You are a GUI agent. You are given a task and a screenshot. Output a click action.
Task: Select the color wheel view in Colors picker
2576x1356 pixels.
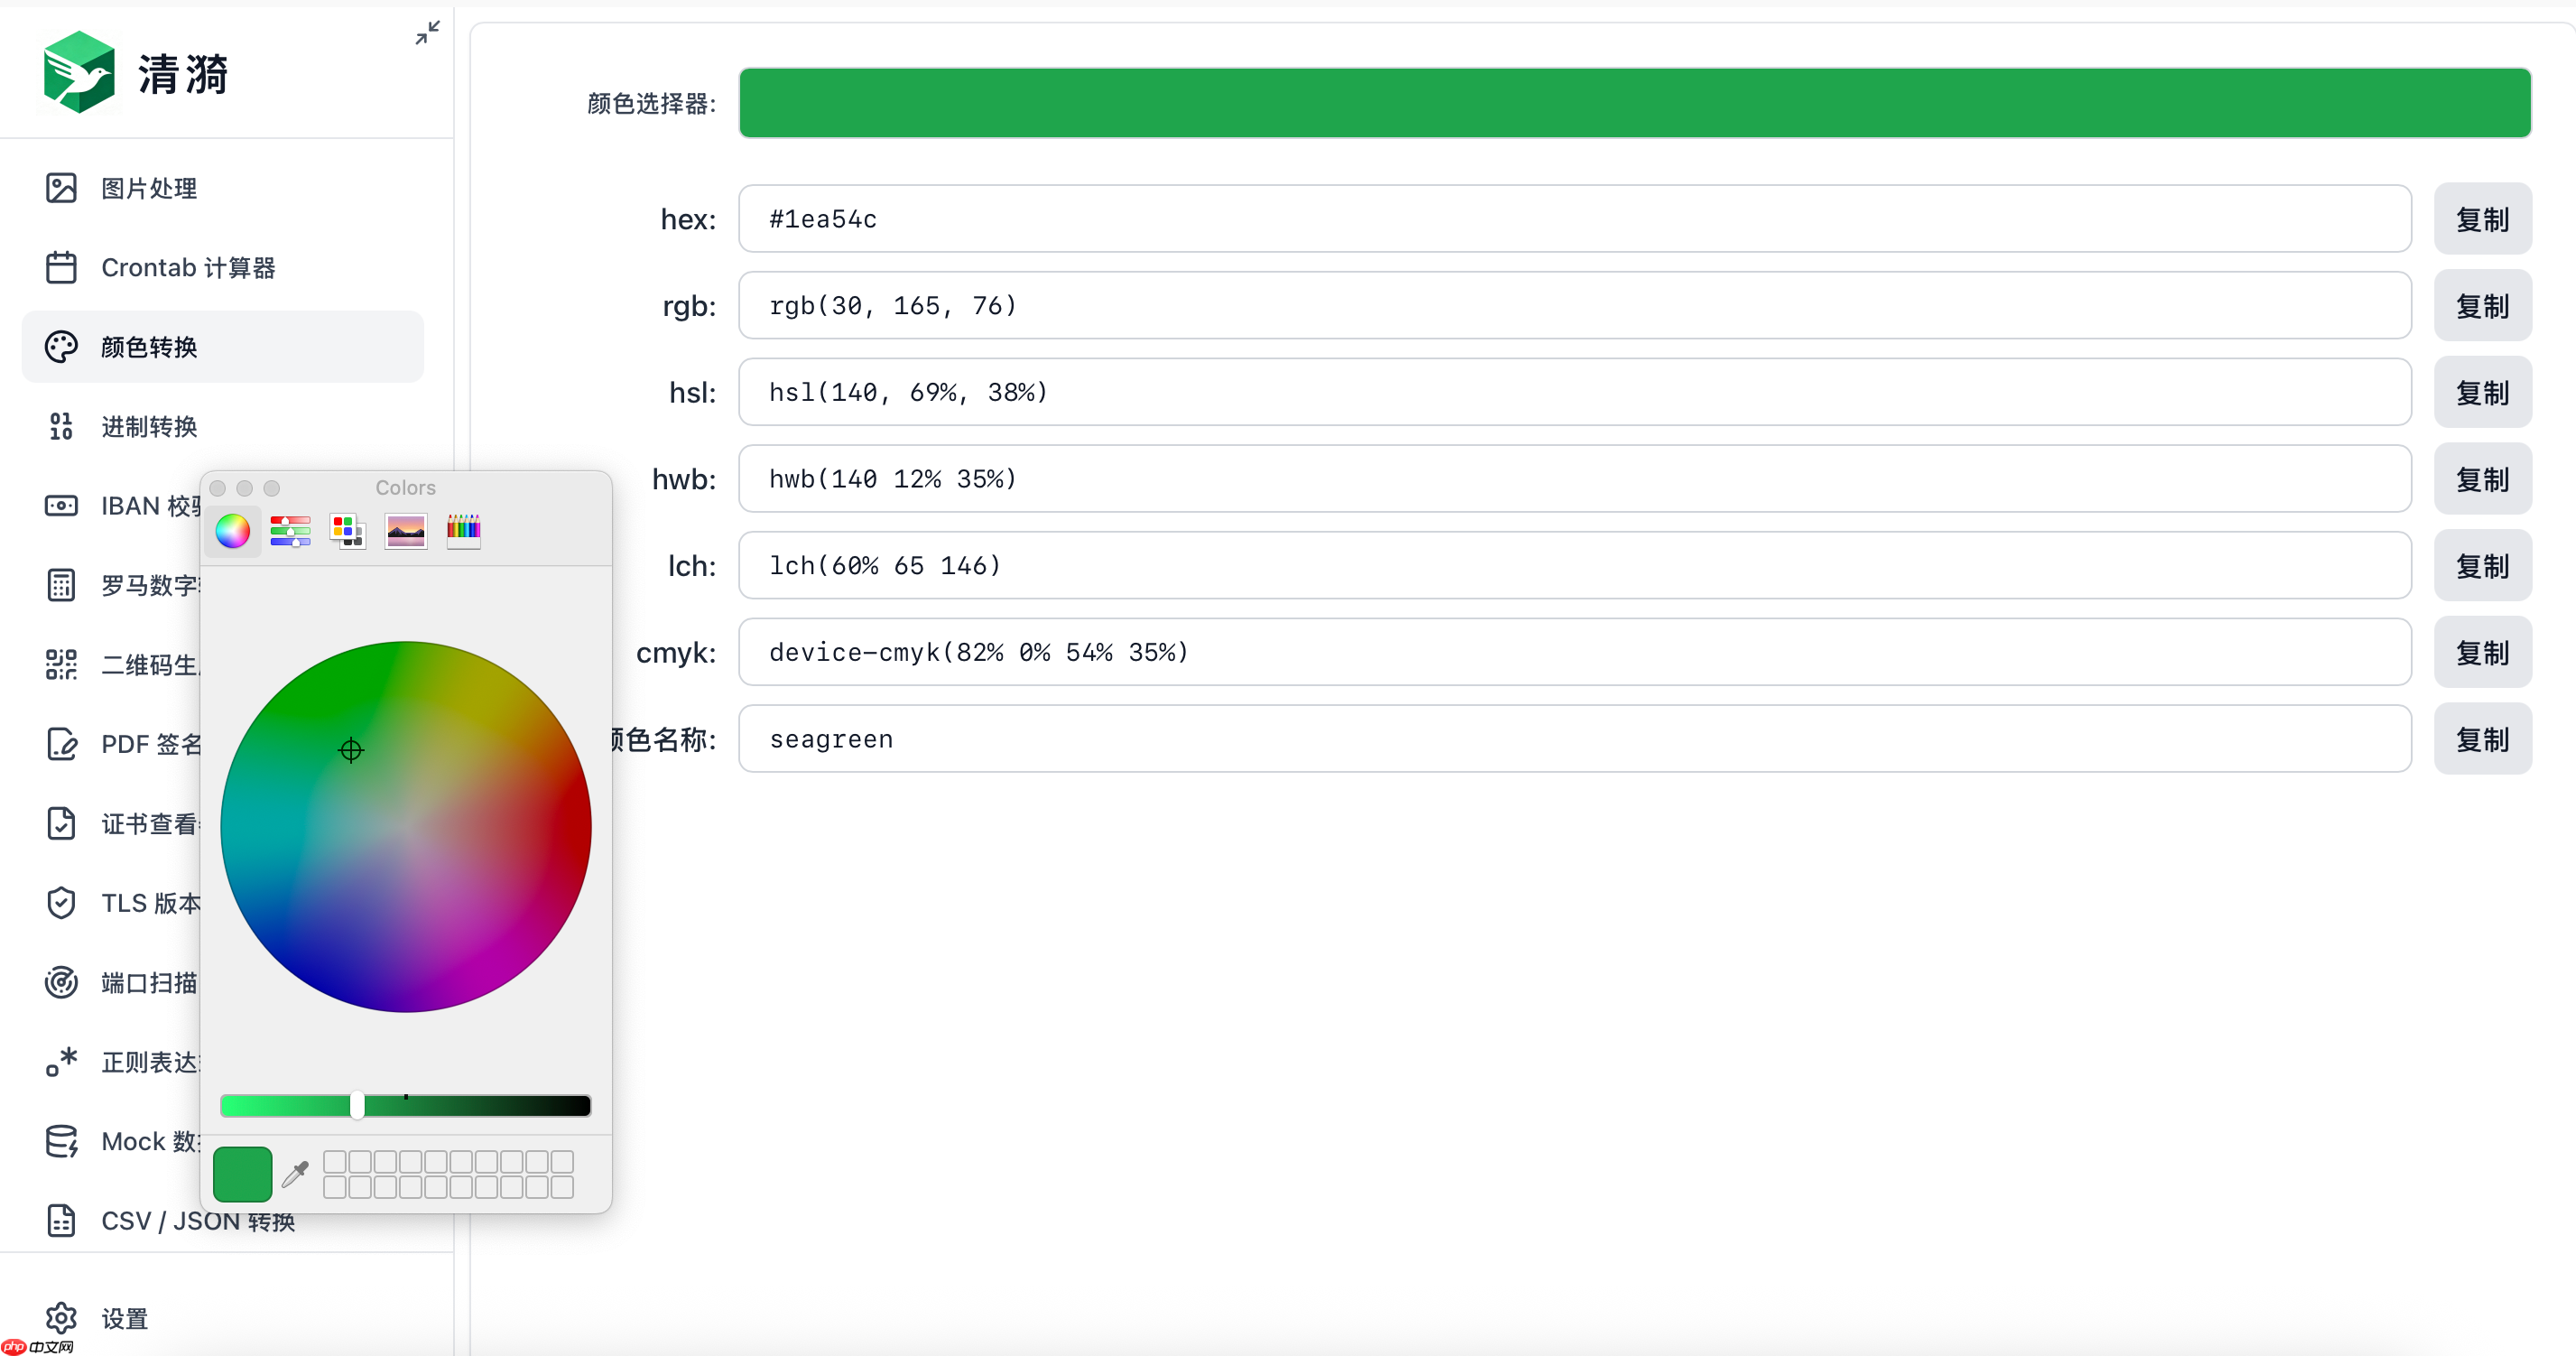click(x=232, y=530)
